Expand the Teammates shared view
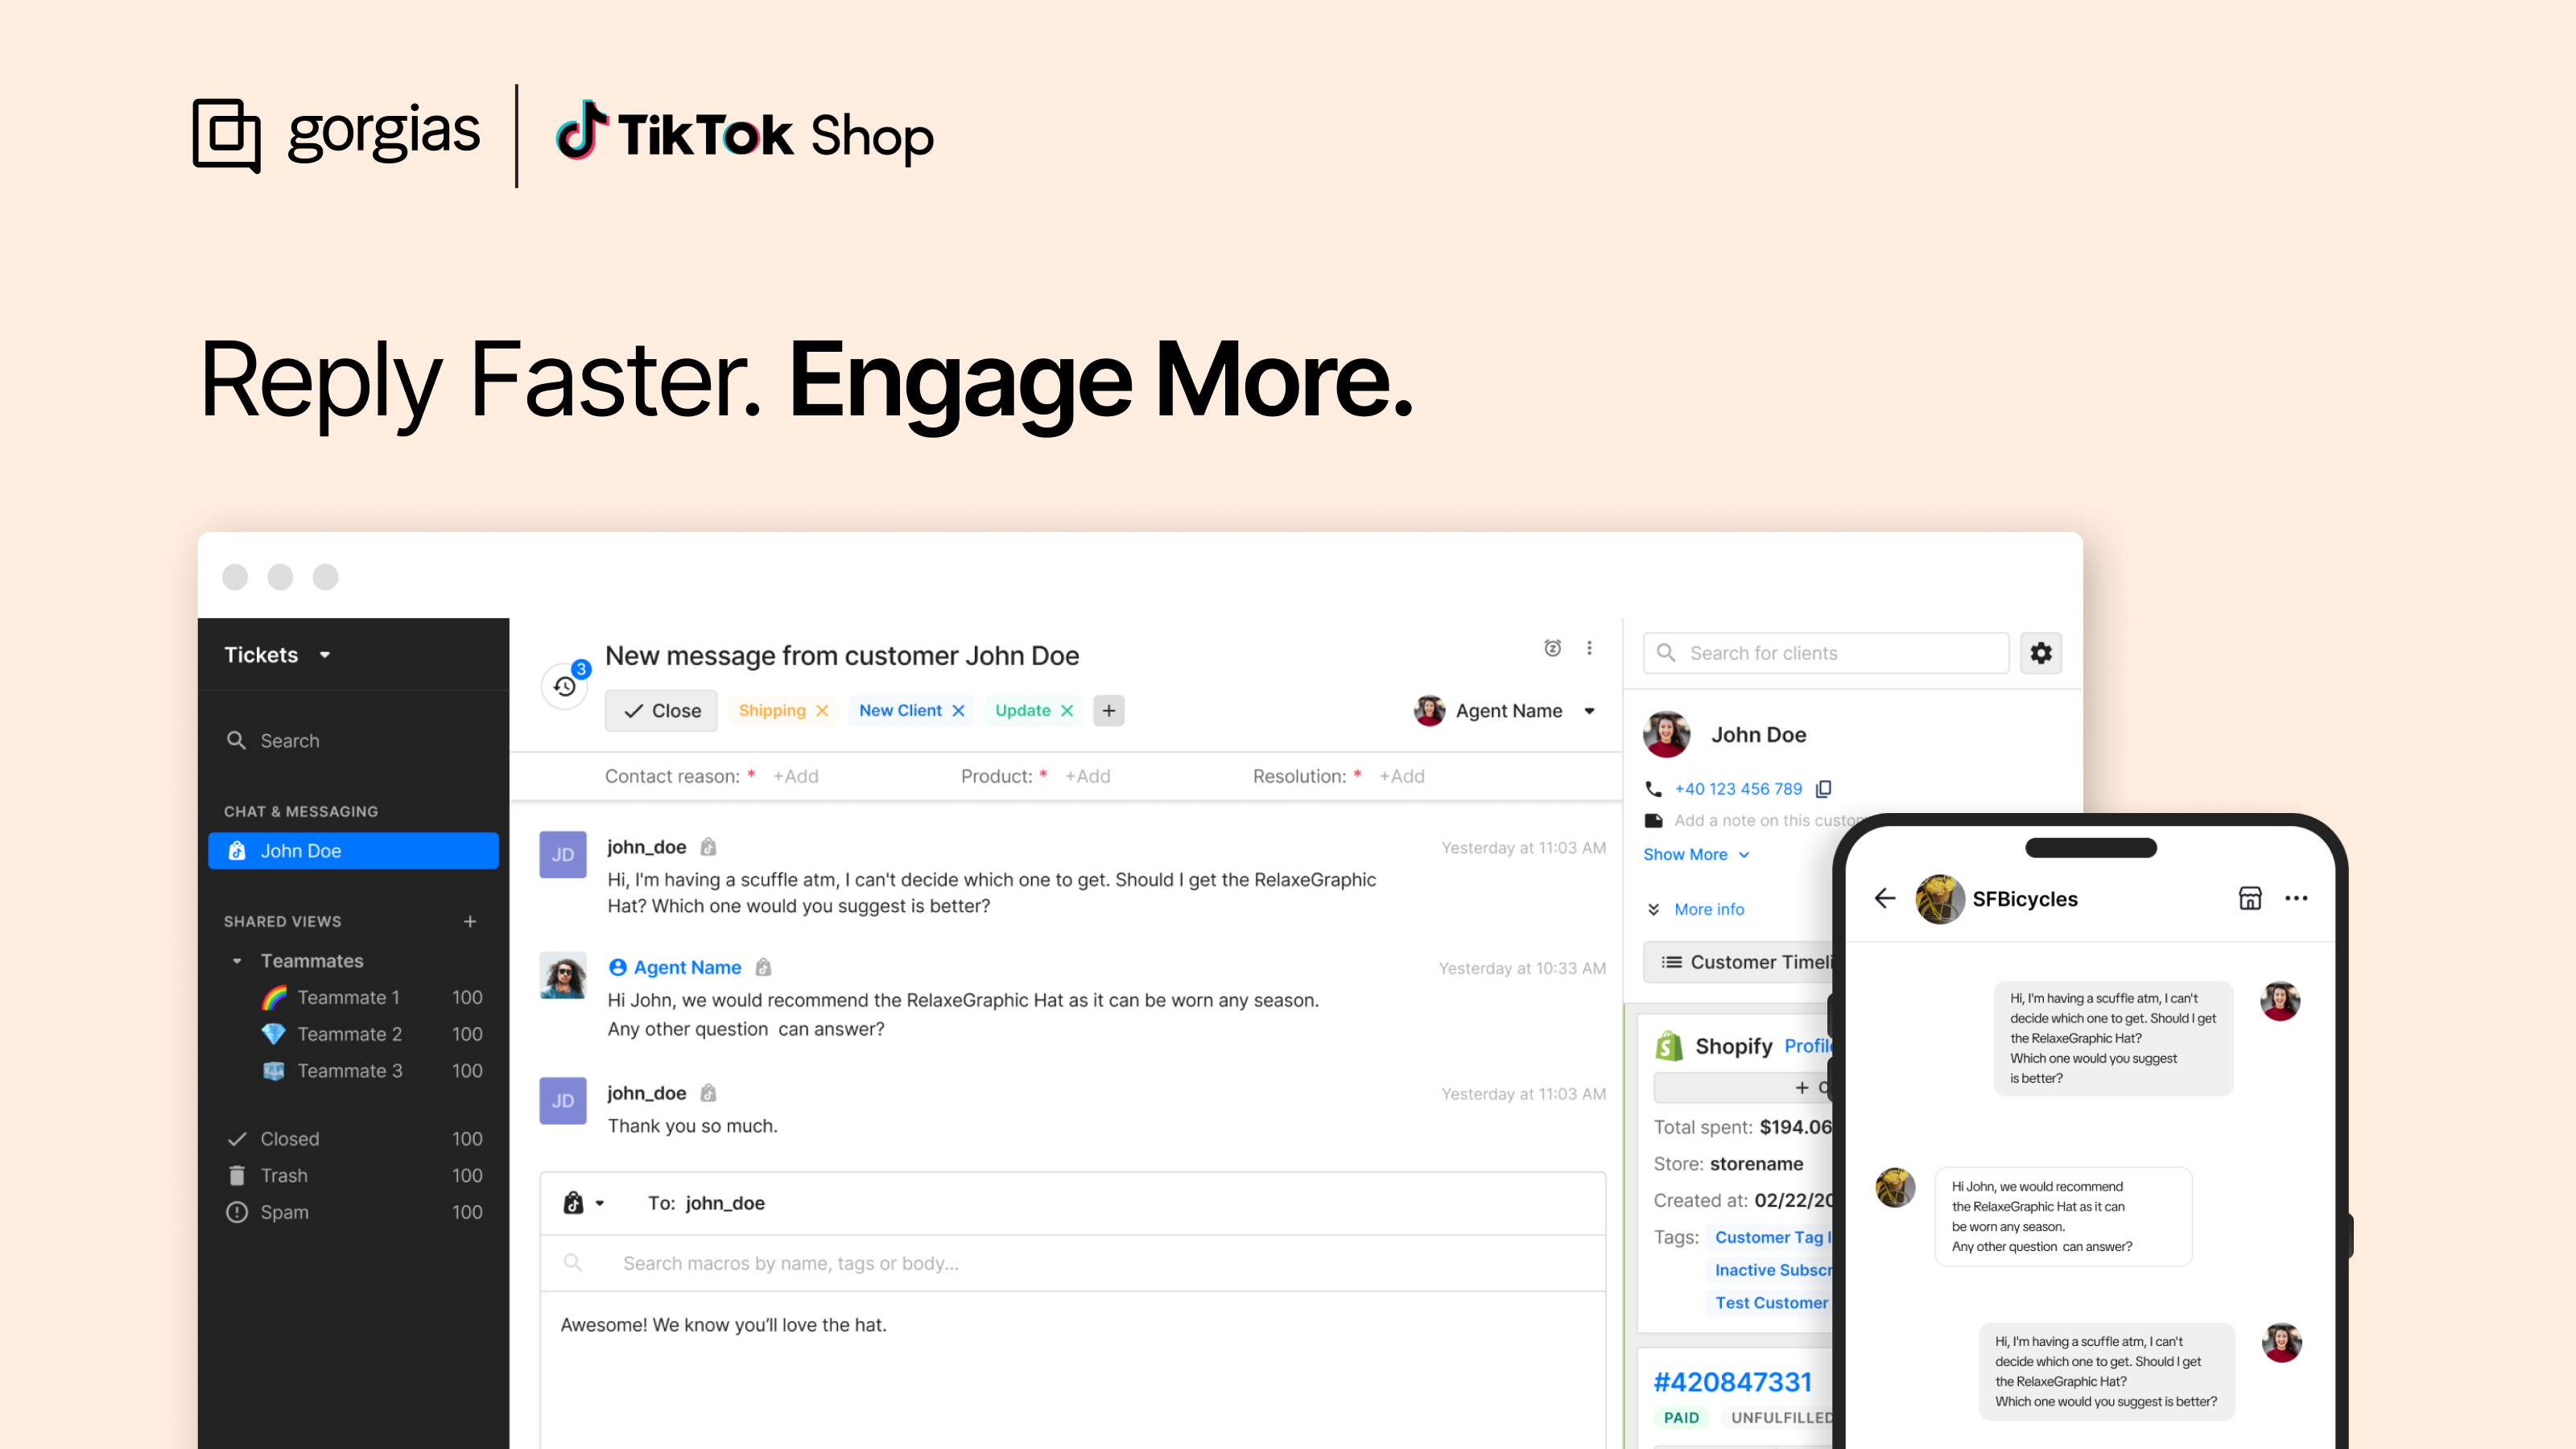2576x1449 pixels. [x=235, y=959]
